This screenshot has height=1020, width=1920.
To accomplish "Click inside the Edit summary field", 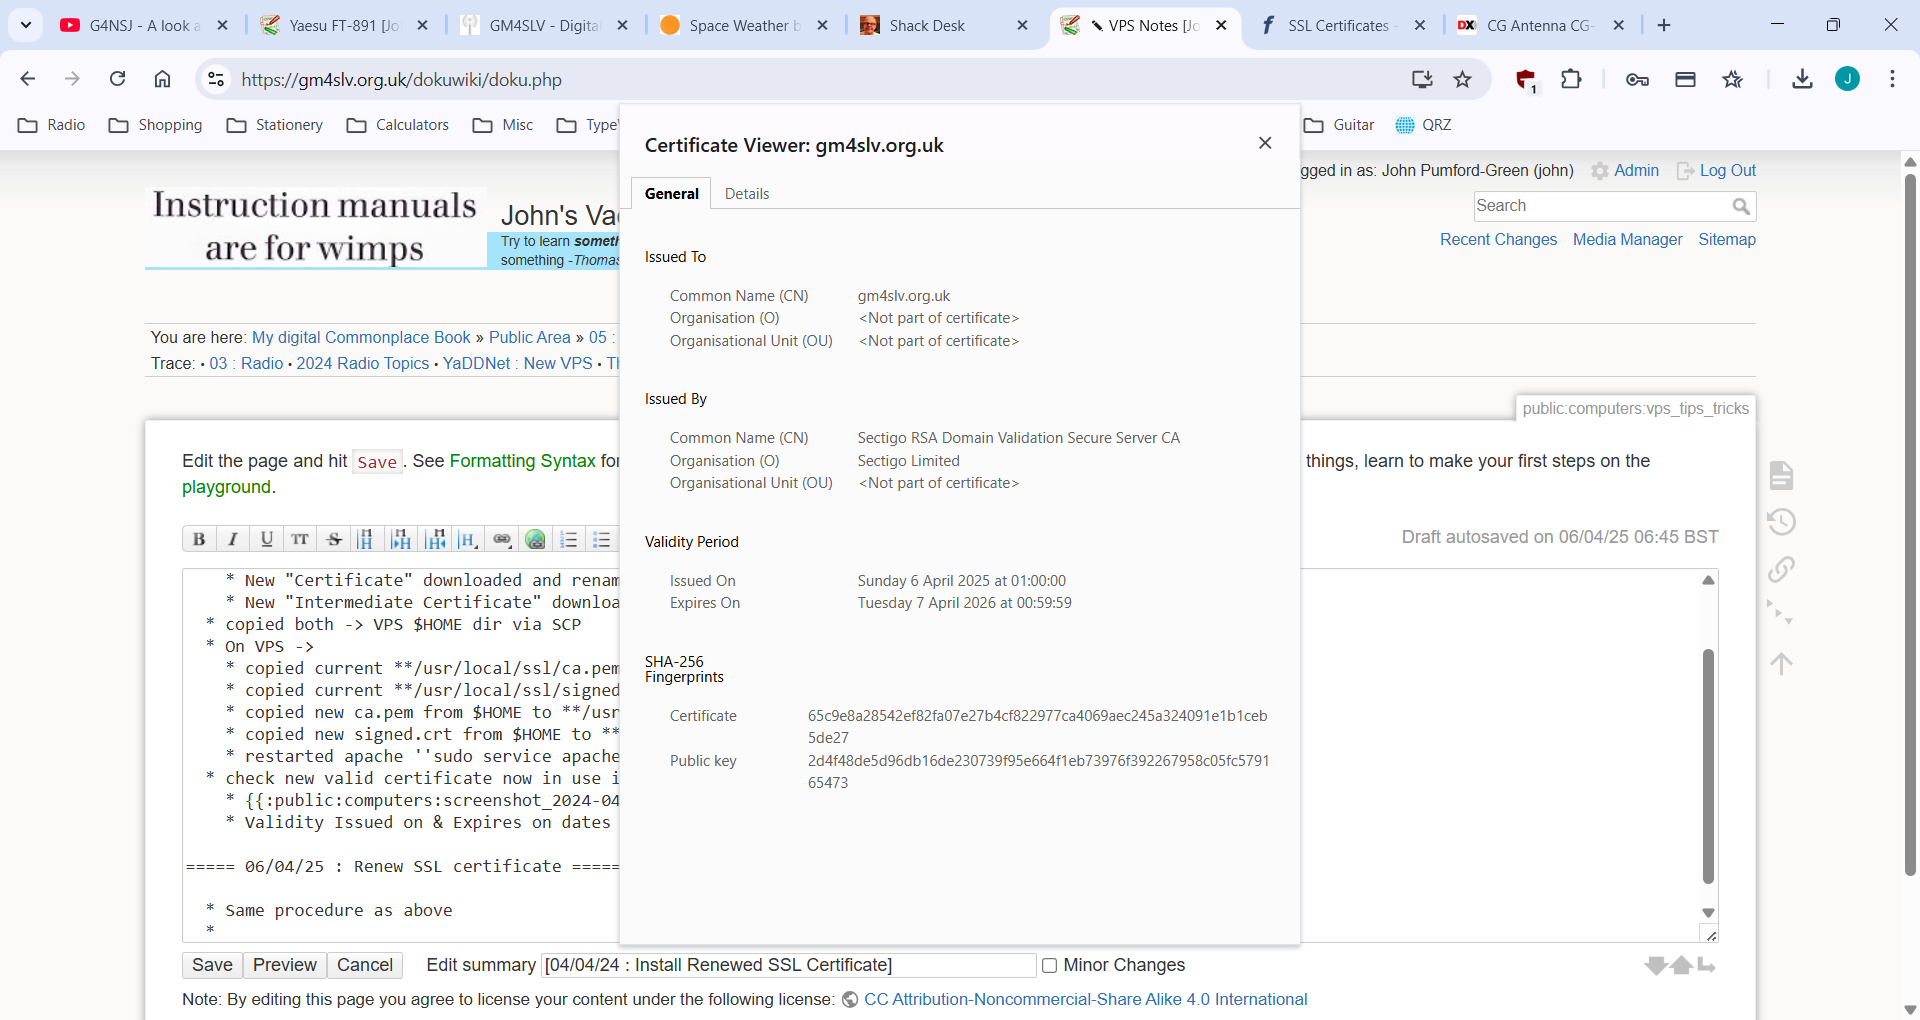I will (x=788, y=965).
